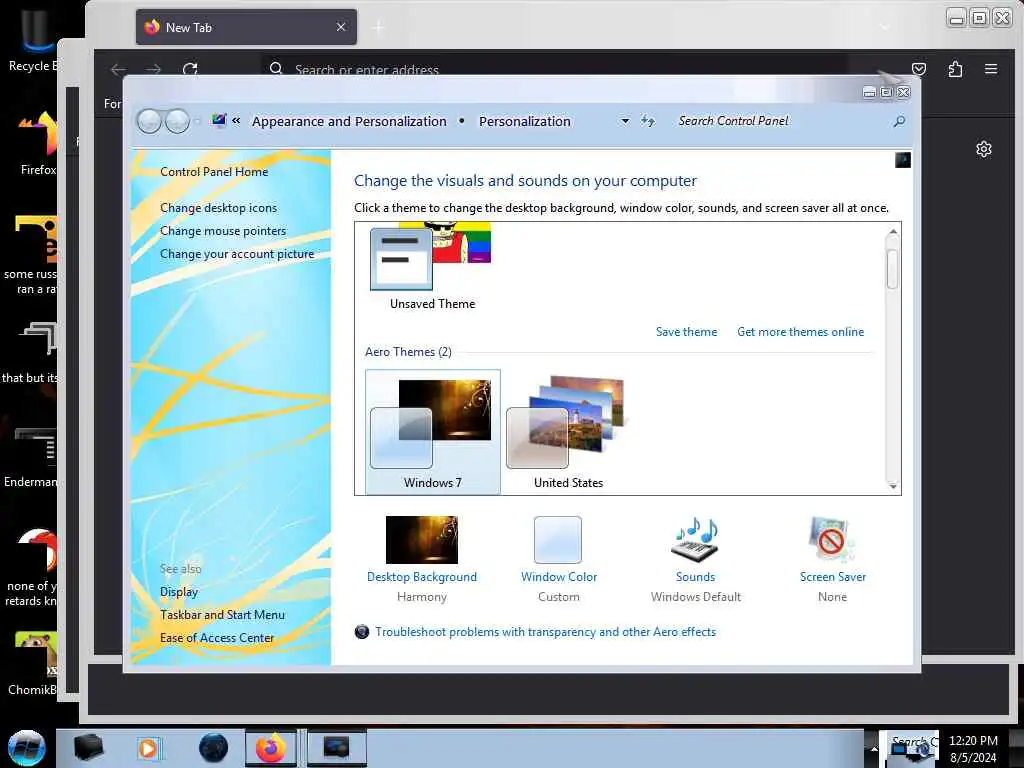Open a new Firefox tab with plus
The image size is (1024, 768).
click(x=378, y=27)
